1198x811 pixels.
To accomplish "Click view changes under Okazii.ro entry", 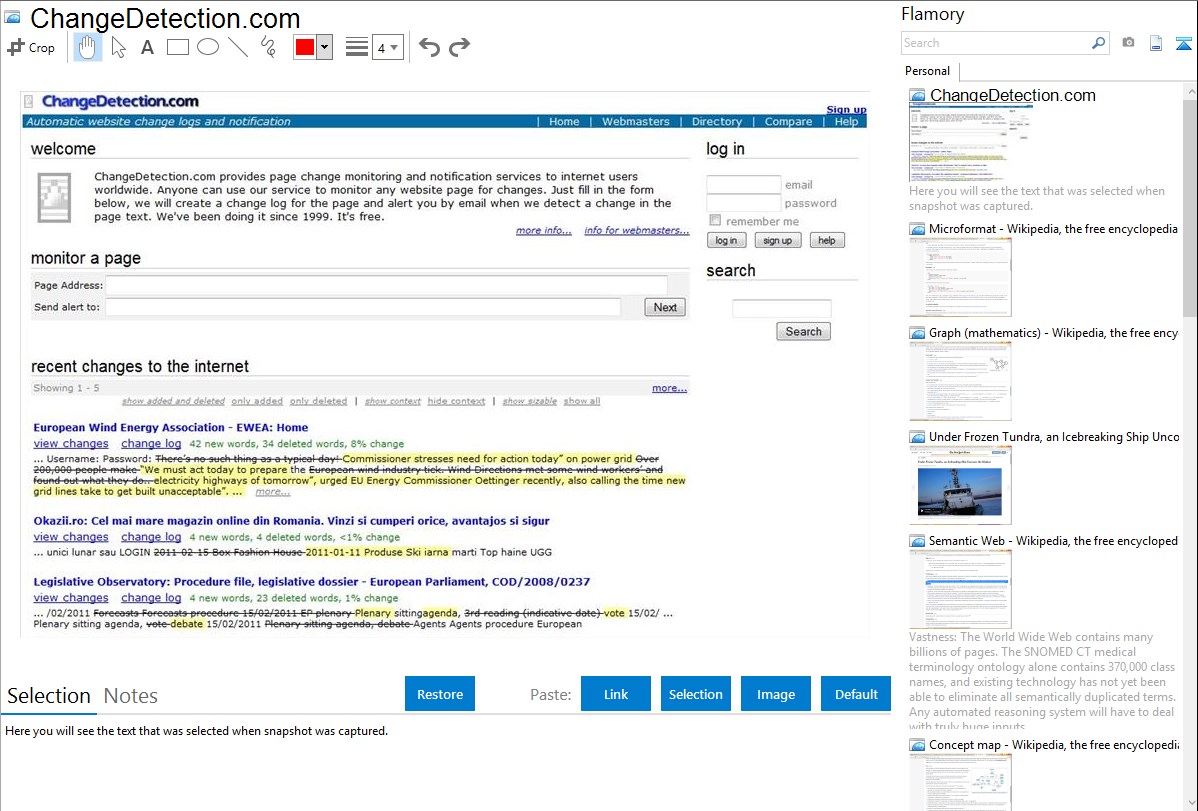I will click(71, 537).
